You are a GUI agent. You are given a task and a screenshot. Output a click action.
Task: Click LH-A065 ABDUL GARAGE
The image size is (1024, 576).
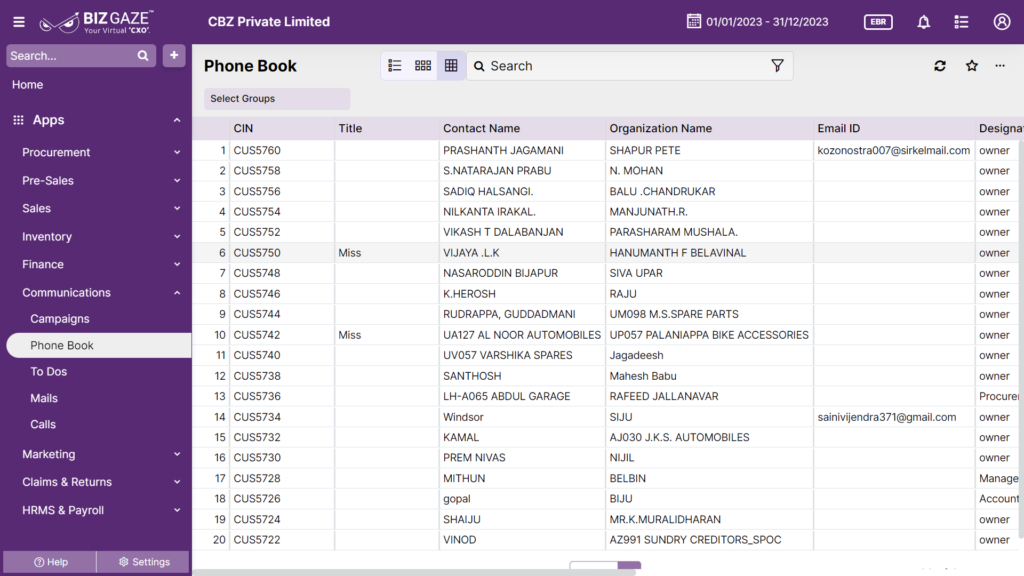[506, 396]
